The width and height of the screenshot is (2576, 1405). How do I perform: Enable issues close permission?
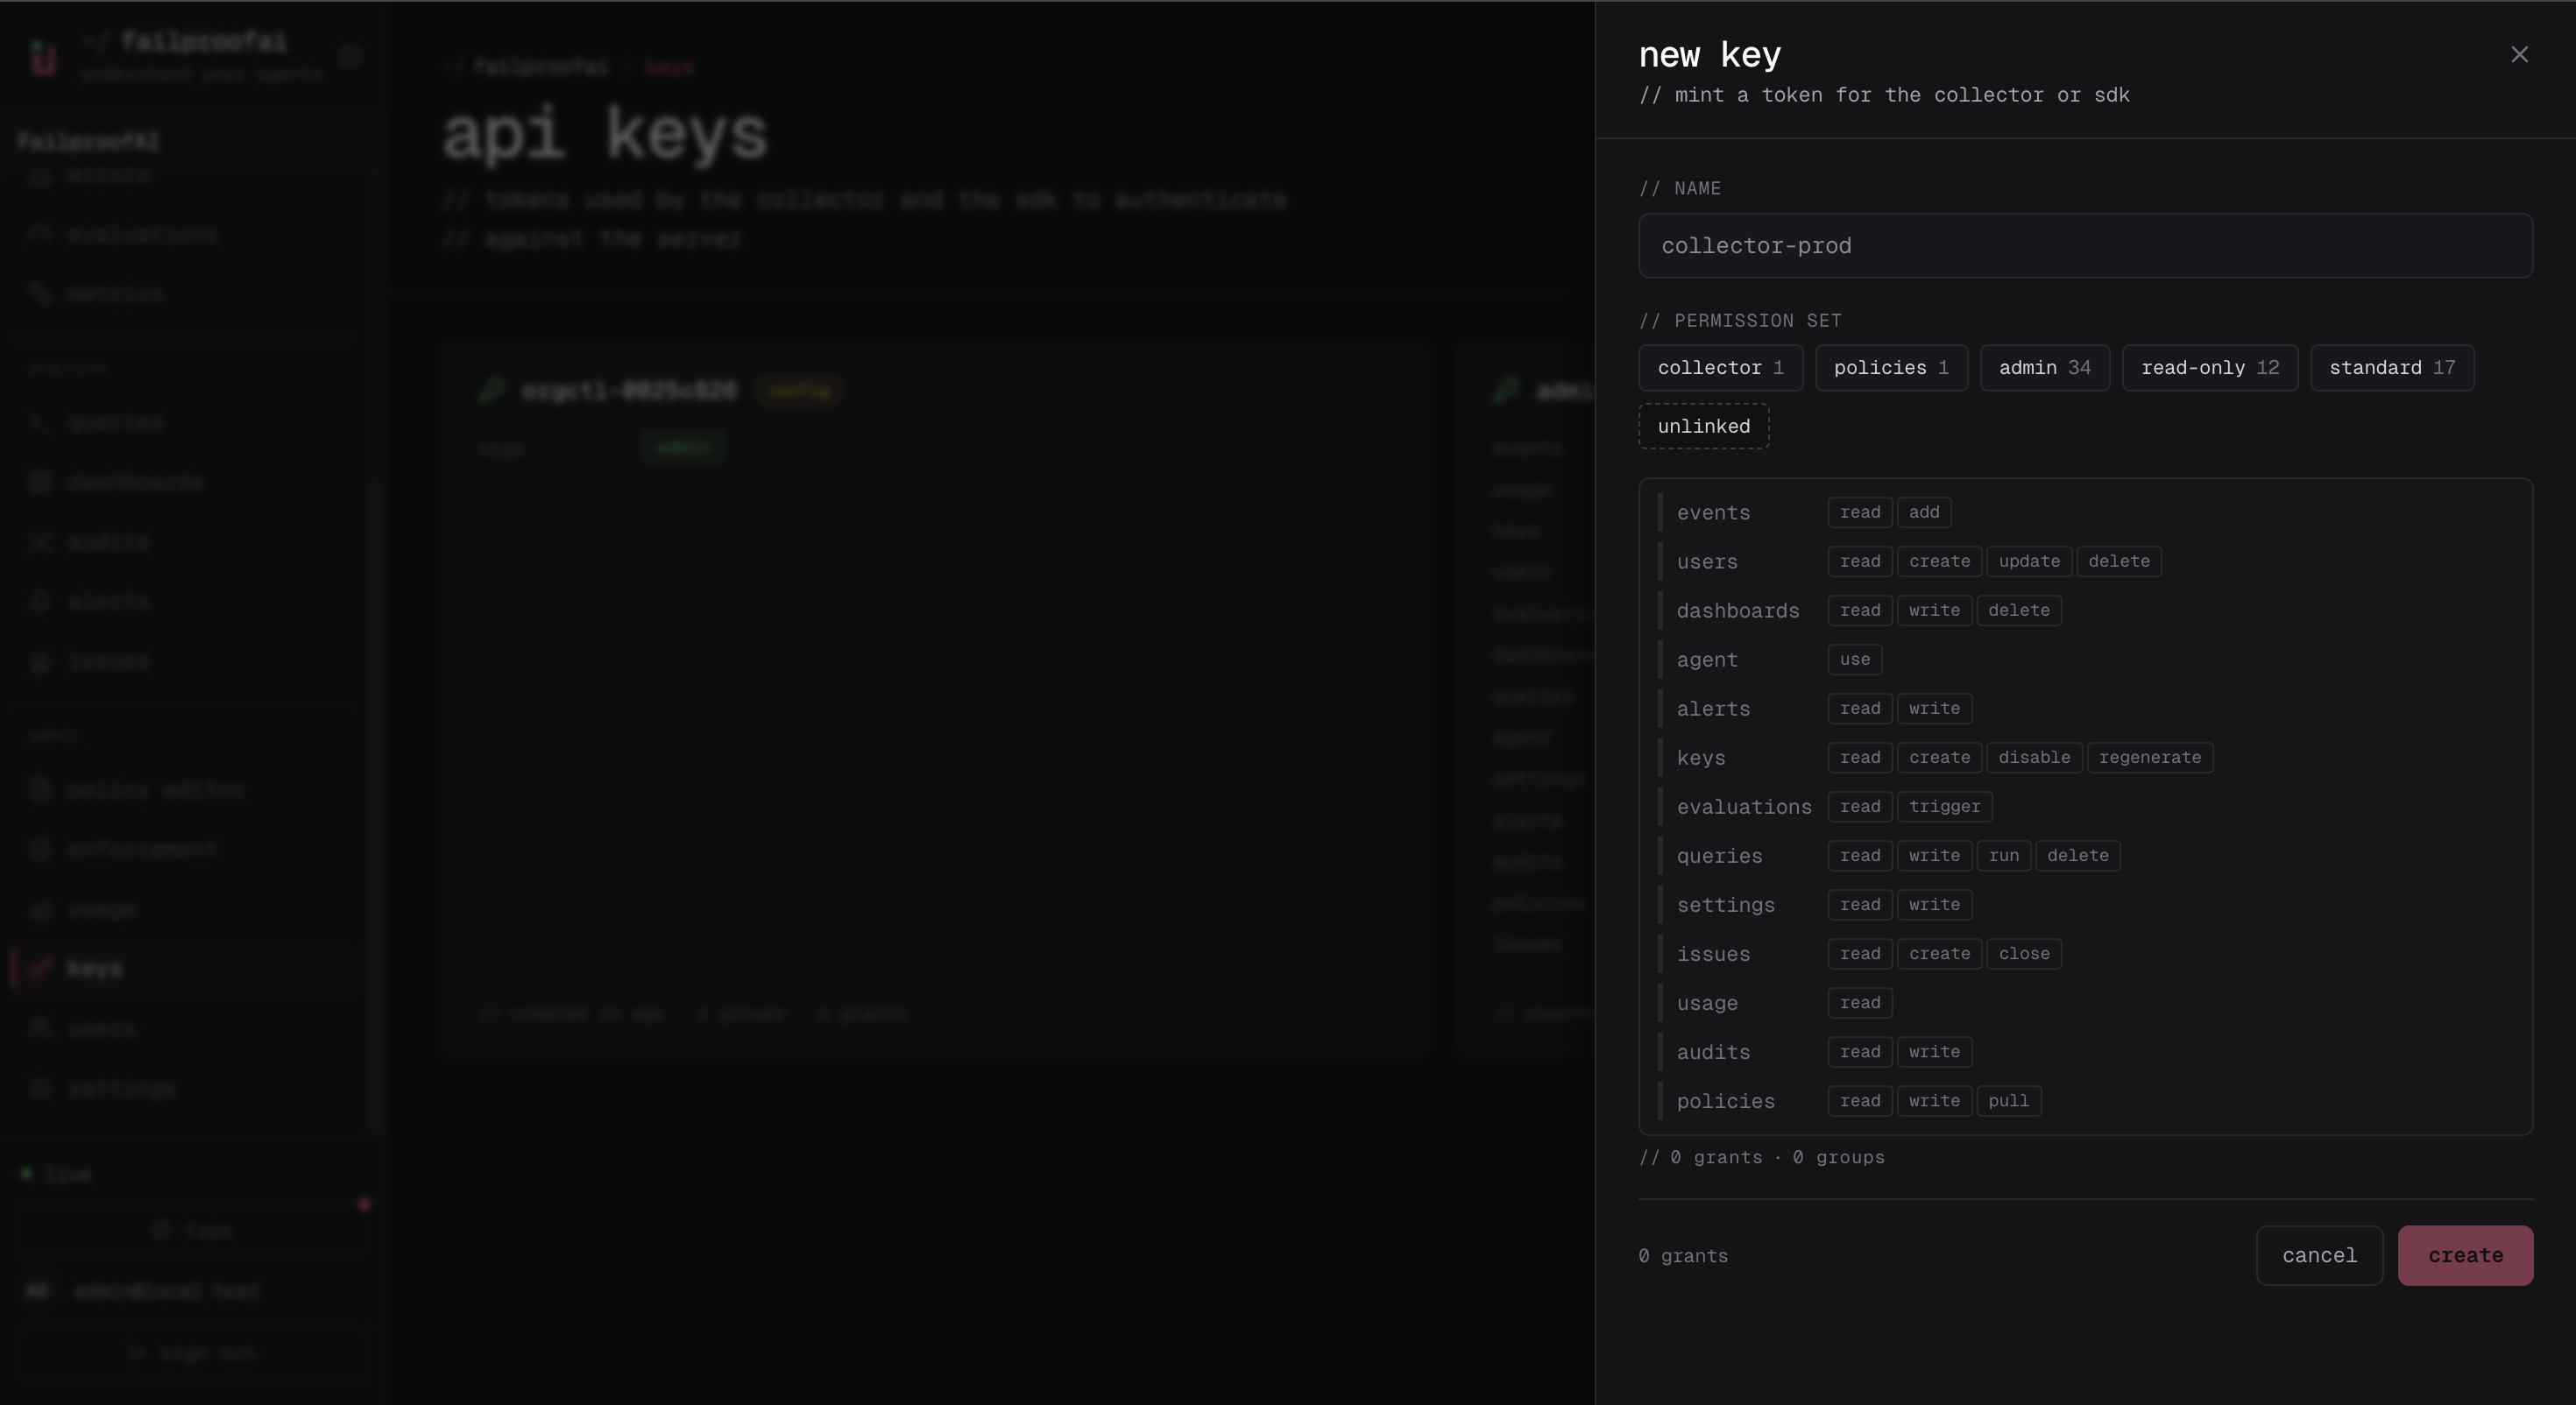pos(2024,953)
